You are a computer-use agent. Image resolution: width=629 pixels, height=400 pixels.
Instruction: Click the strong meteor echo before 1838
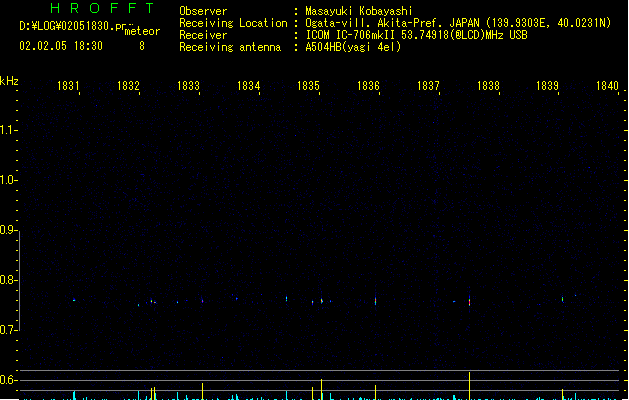[x=469, y=301]
